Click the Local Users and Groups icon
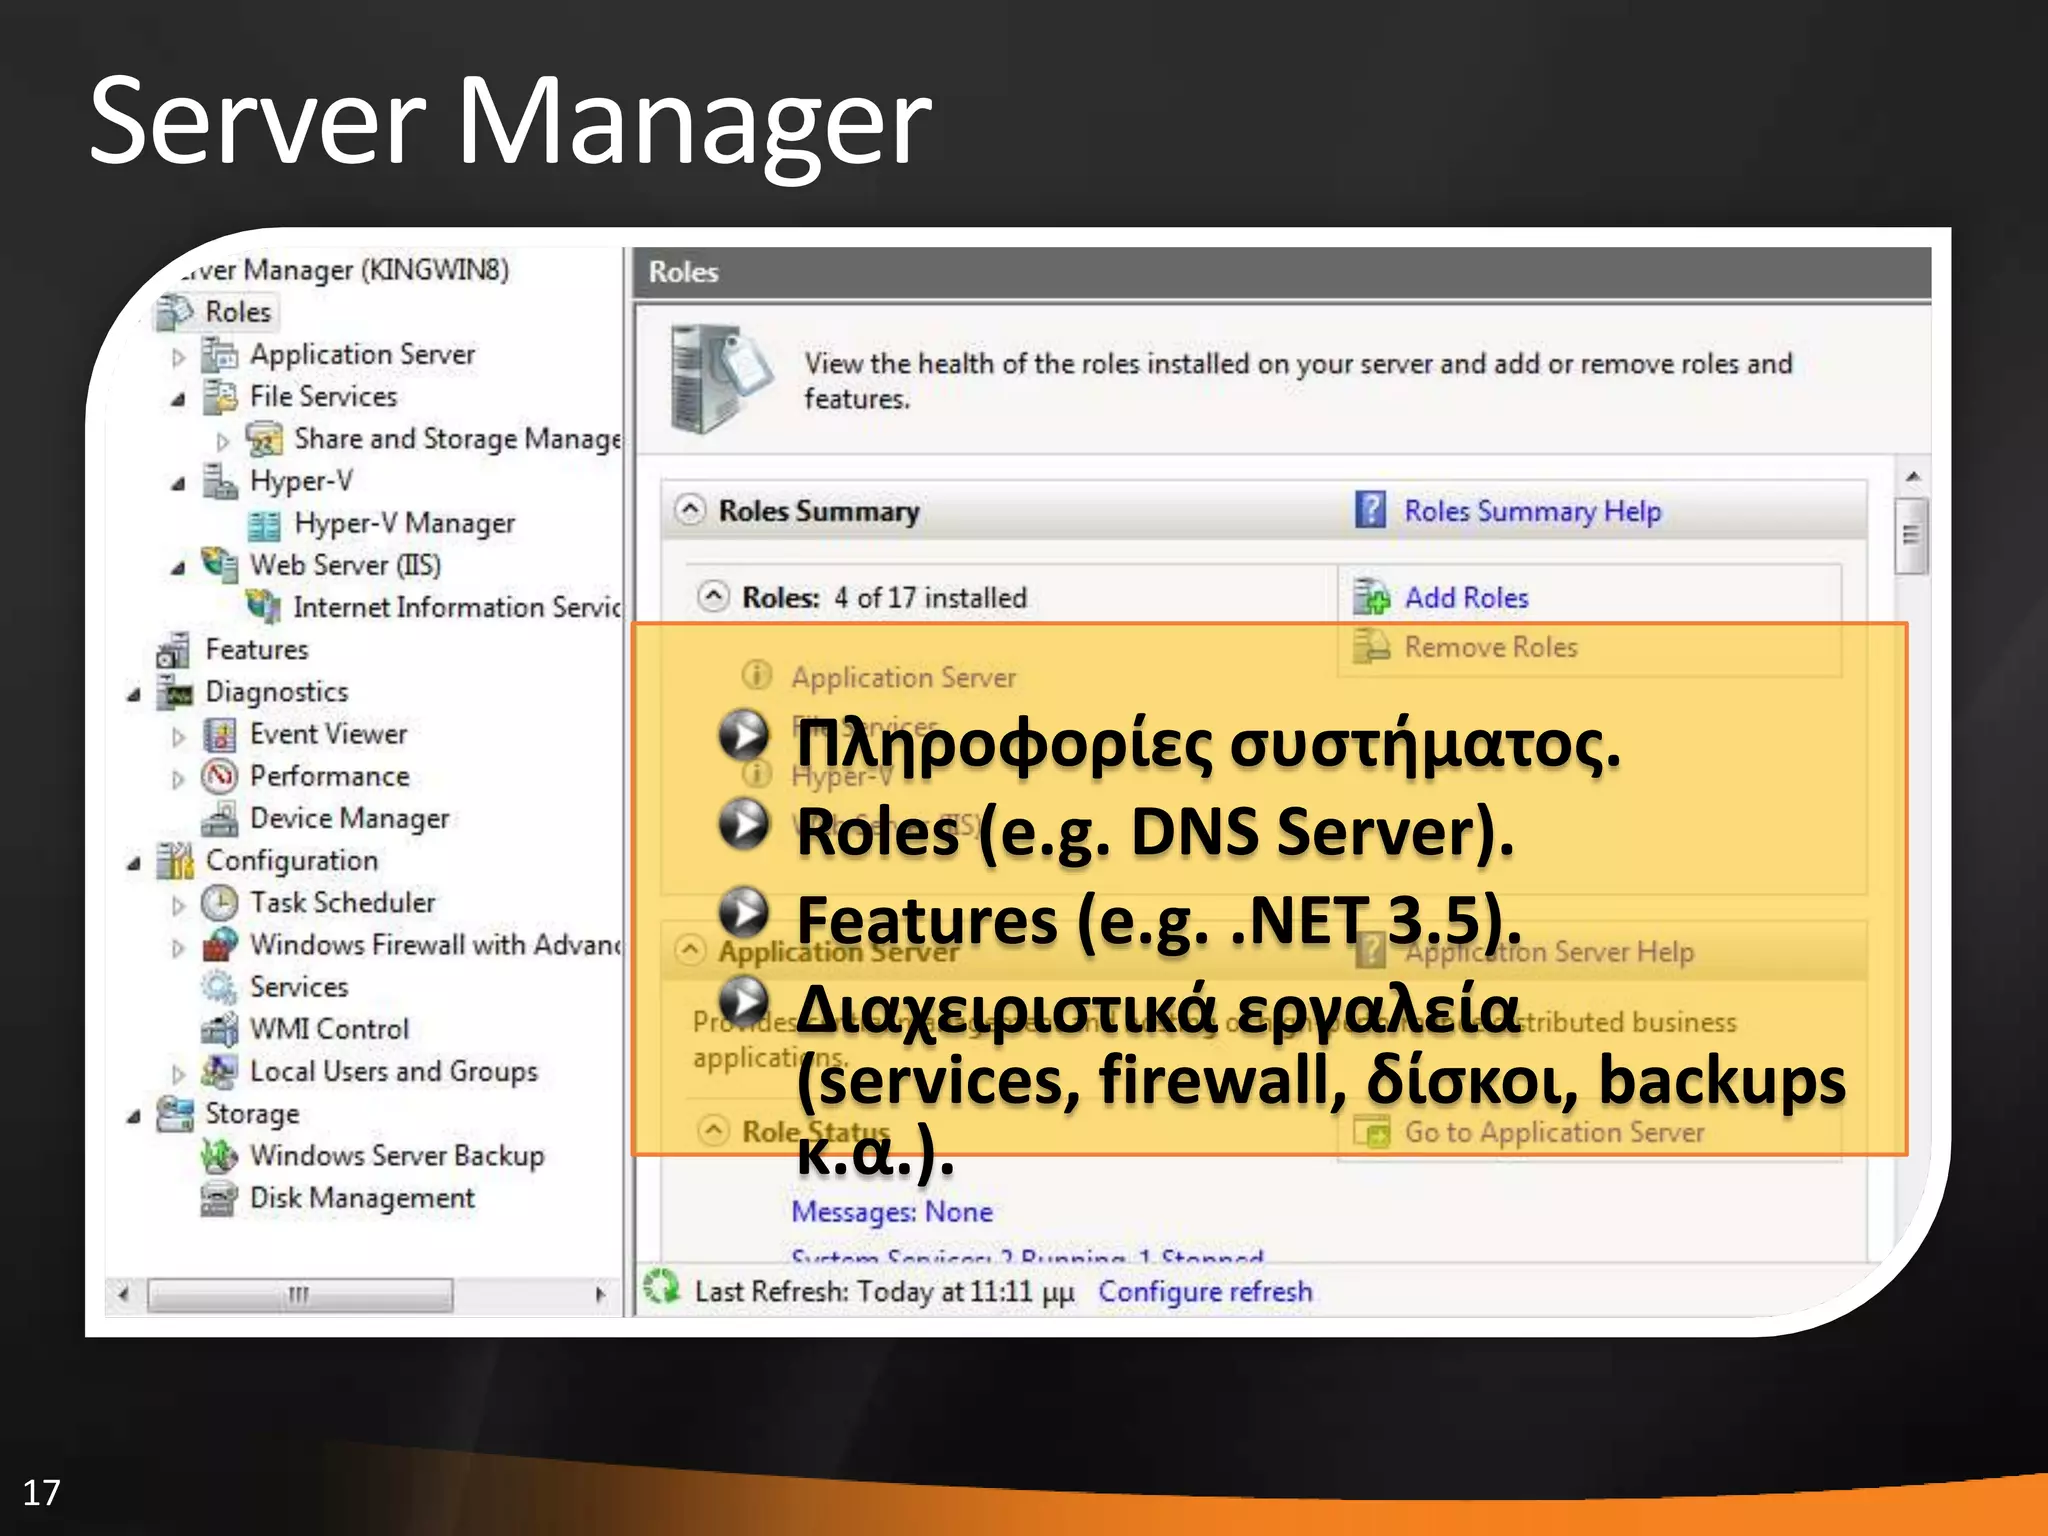The height and width of the screenshot is (1536, 2048). 219,1071
